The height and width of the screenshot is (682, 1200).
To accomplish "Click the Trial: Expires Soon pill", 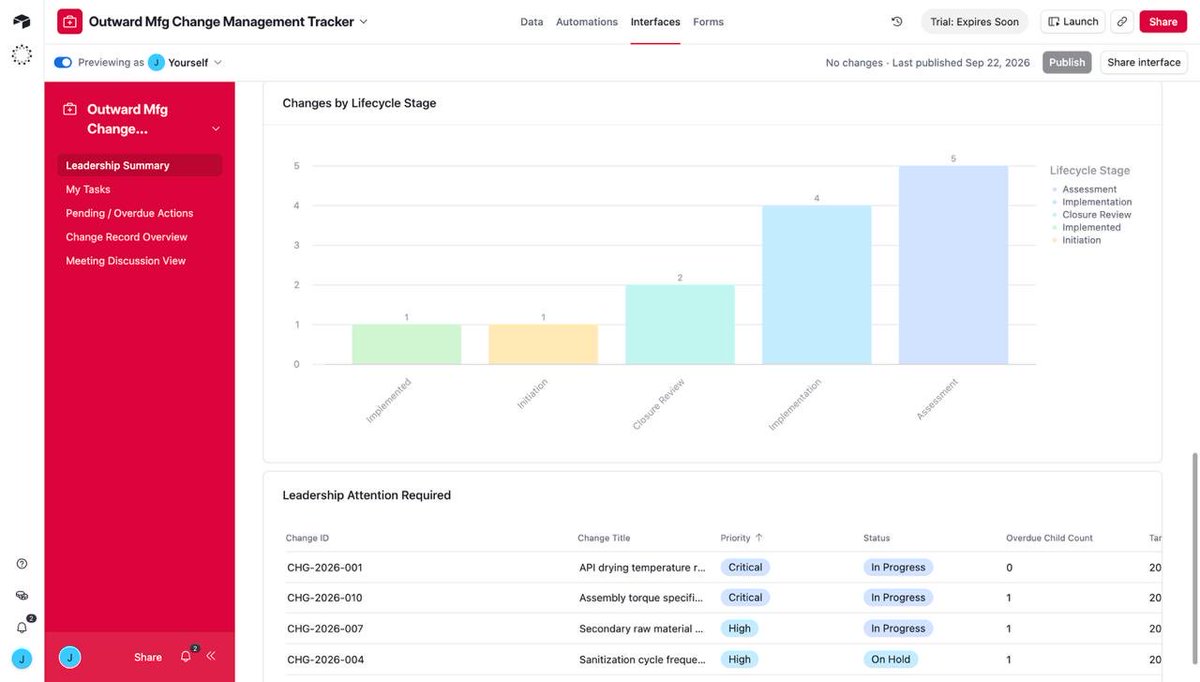I will click(975, 22).
